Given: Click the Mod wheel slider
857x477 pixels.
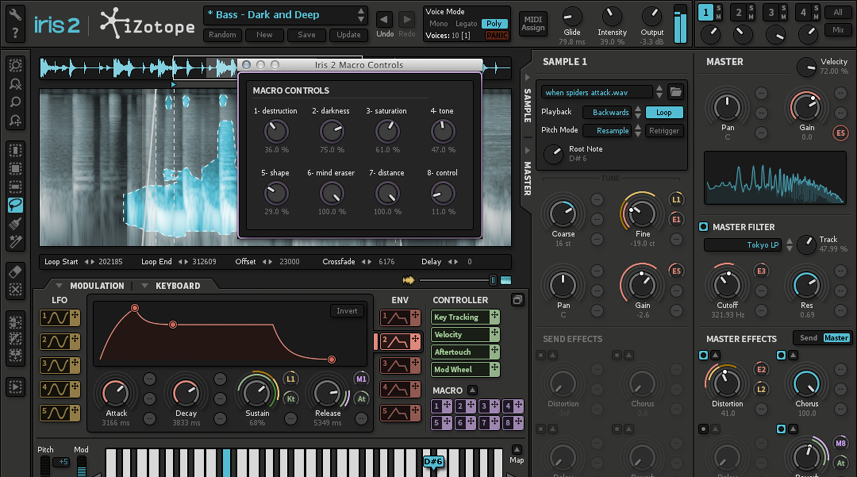Looking at the screenshot, I should (x=81, y=466).
